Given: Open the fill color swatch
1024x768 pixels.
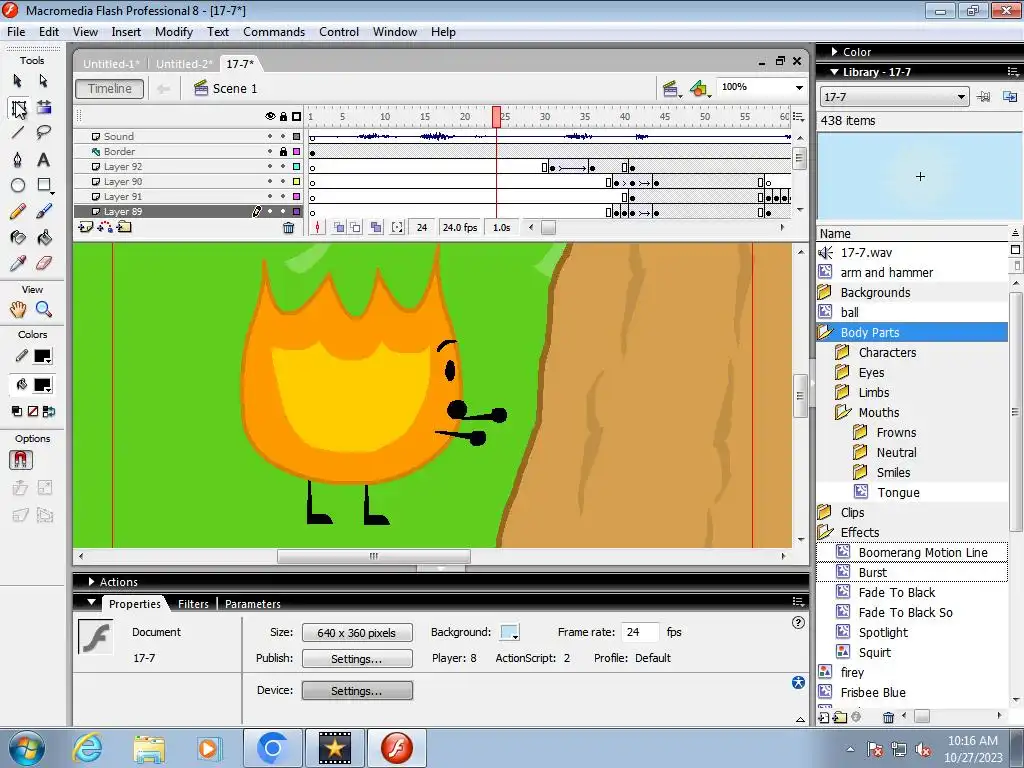Looking at the screenshot, I should 42,385.
